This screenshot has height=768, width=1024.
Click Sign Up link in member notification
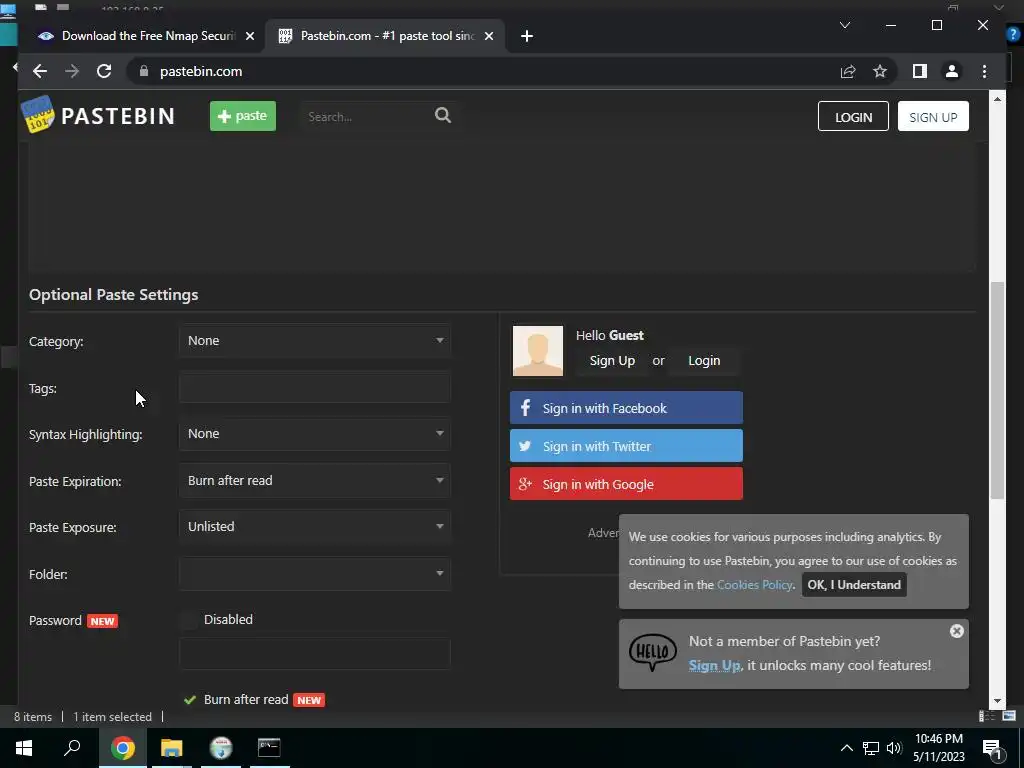[x=714, y=665]
